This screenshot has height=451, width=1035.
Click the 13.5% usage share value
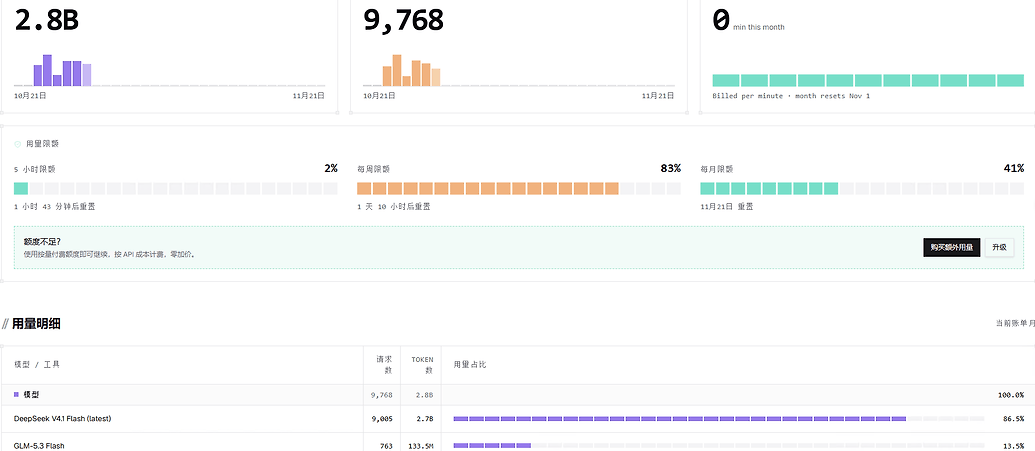coord(1013,446)
